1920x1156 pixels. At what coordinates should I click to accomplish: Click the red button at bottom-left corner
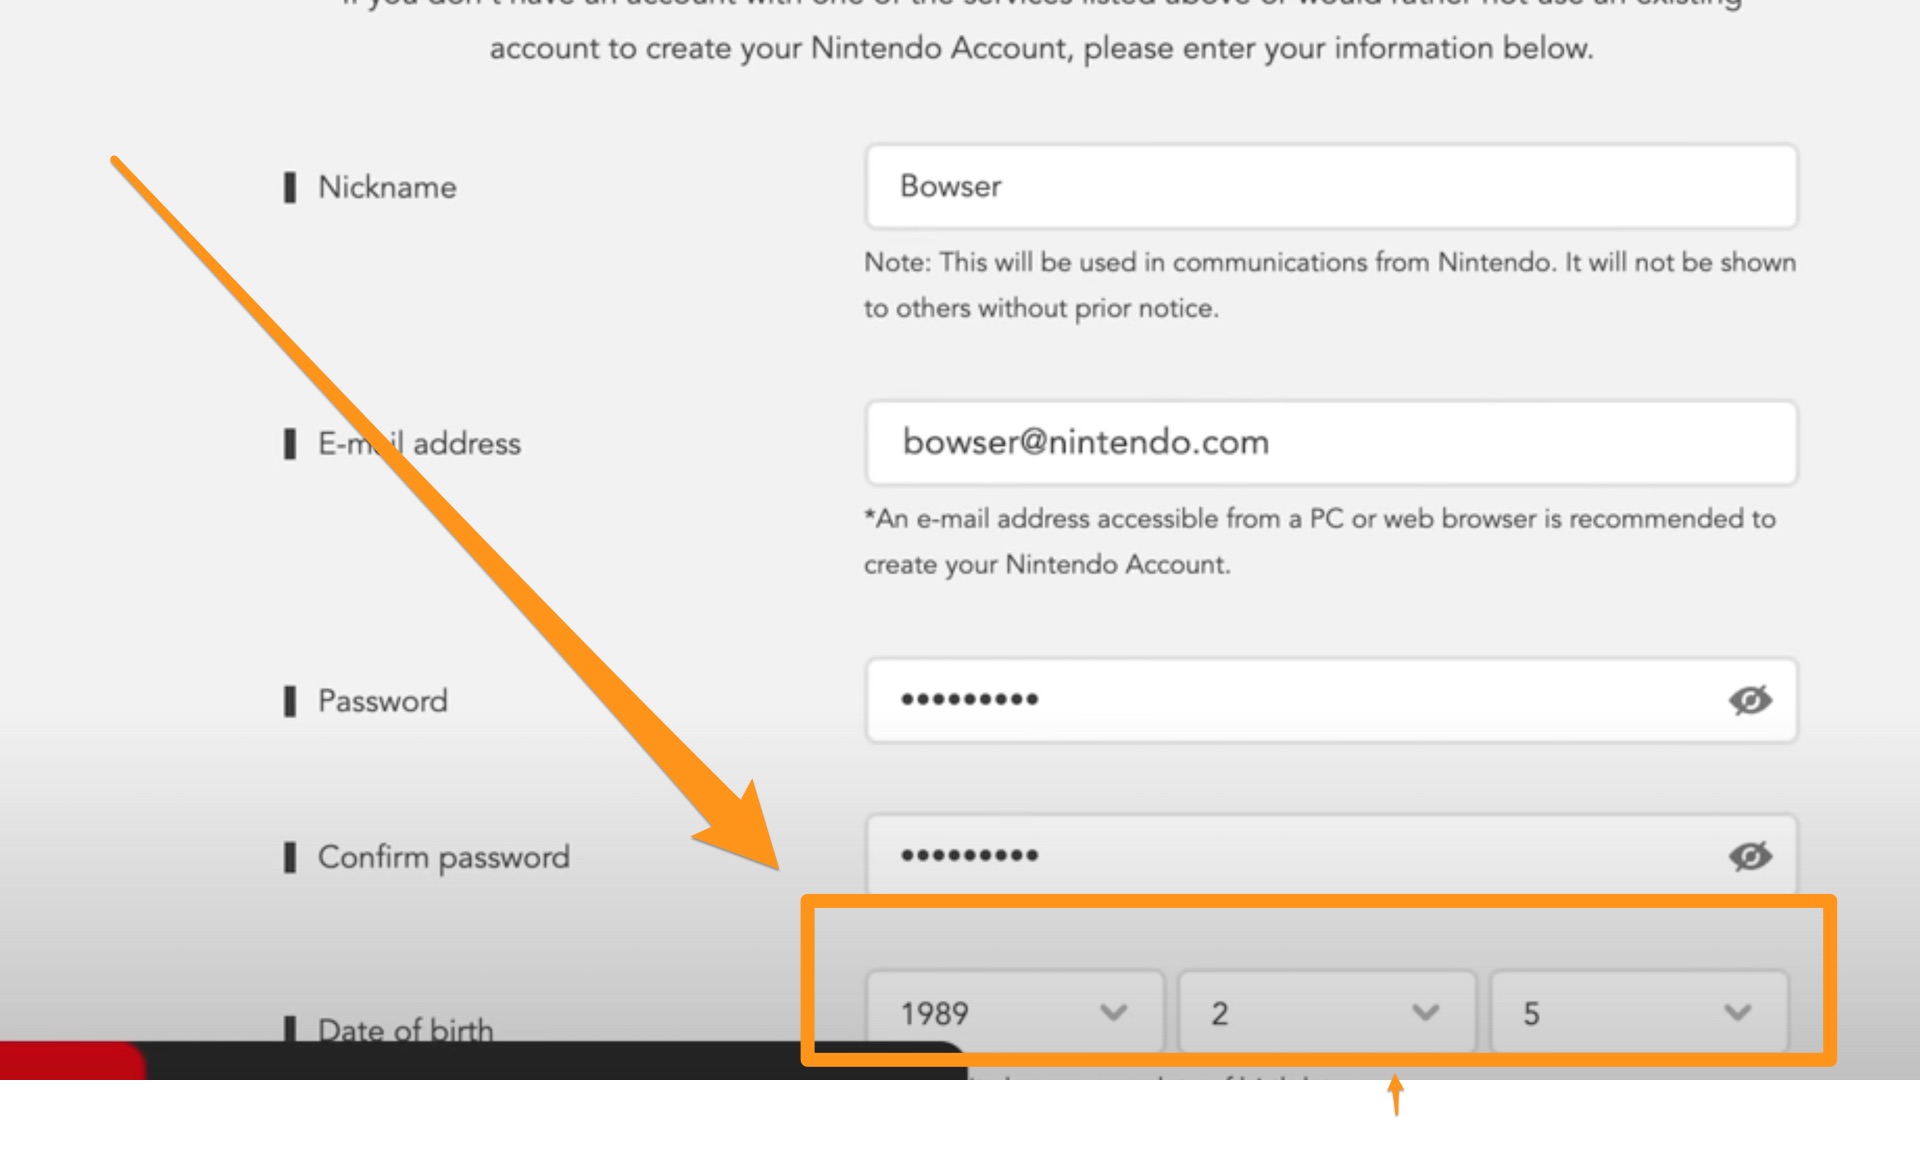tap(72, 1060)
